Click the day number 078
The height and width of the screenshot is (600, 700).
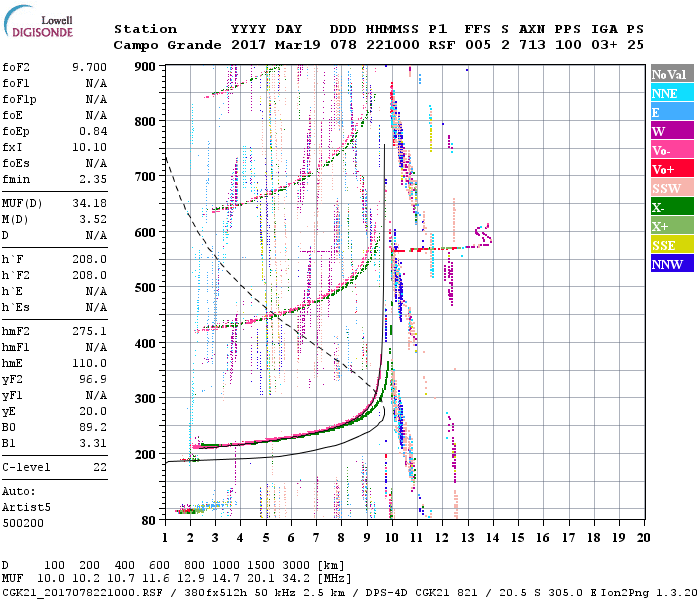[x=343, y=45]
